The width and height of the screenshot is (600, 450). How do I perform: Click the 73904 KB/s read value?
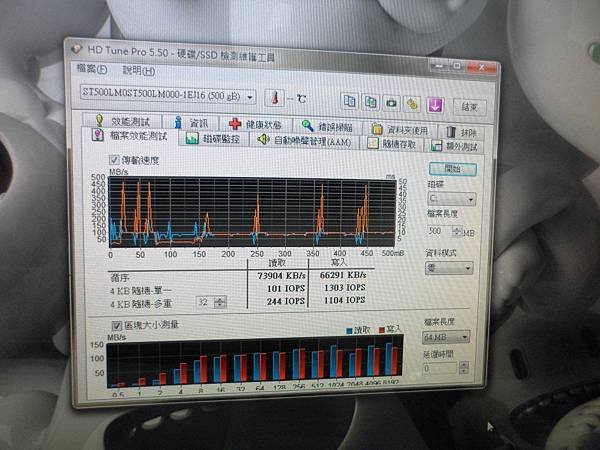[281, 276]
